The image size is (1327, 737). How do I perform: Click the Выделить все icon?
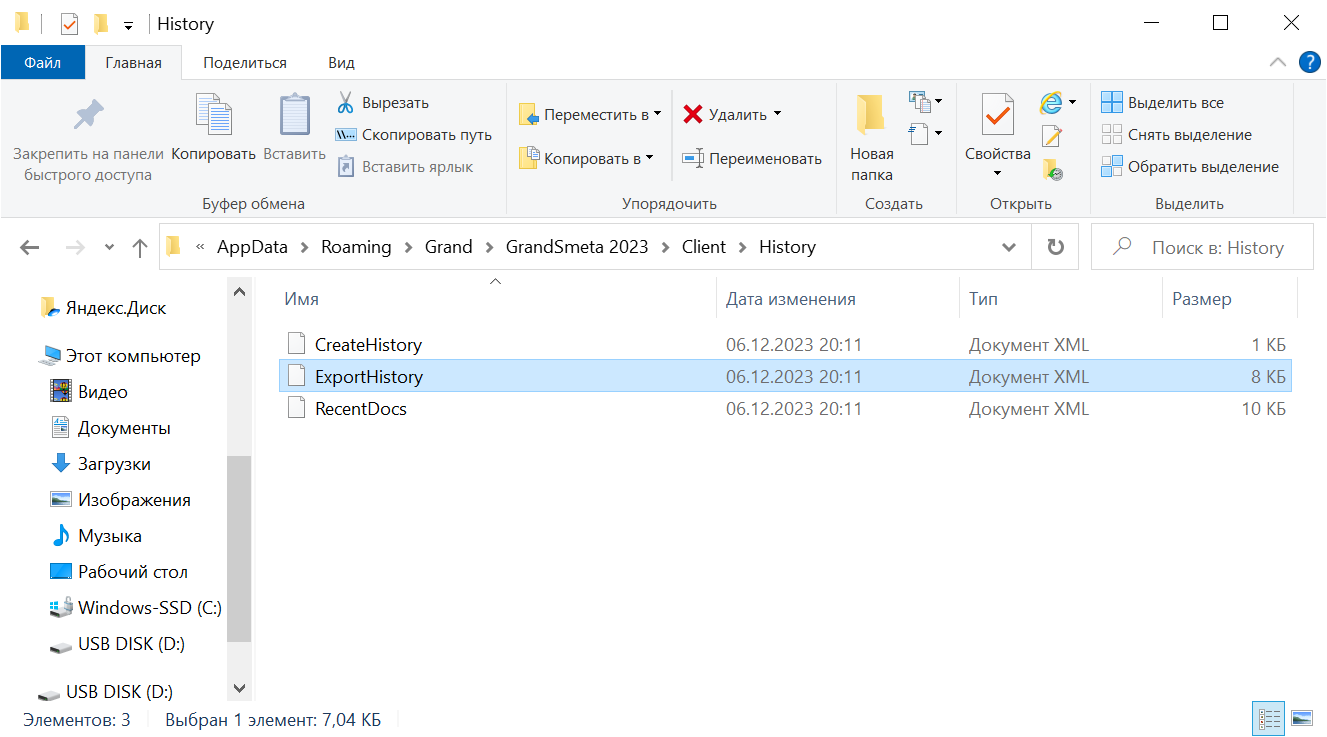[1111, 103]
